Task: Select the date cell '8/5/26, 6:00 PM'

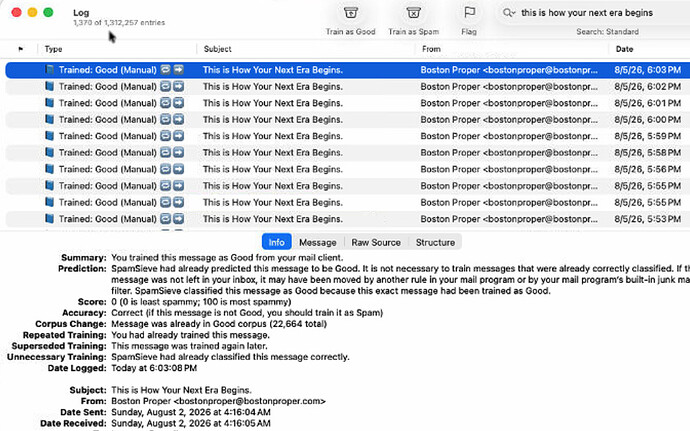Action: [647, 119]
